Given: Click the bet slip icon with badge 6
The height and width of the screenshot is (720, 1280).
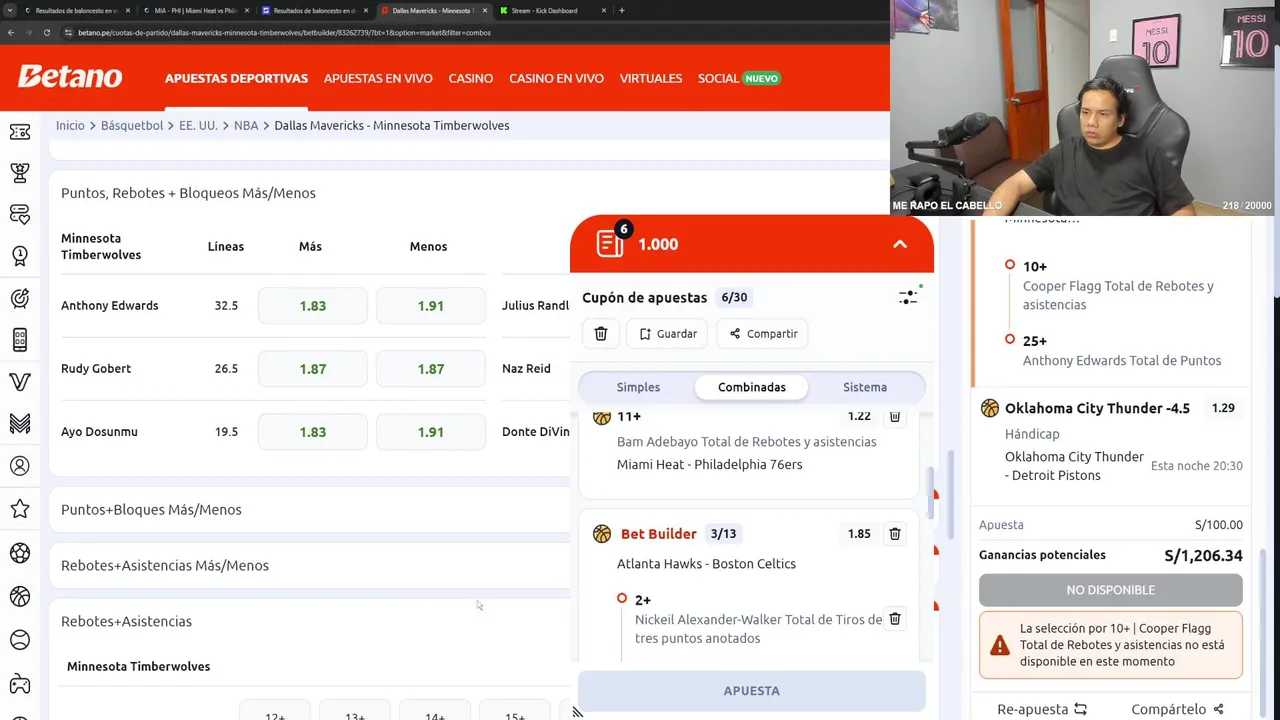Looking at the screenshot, I should tap(611, 242).
